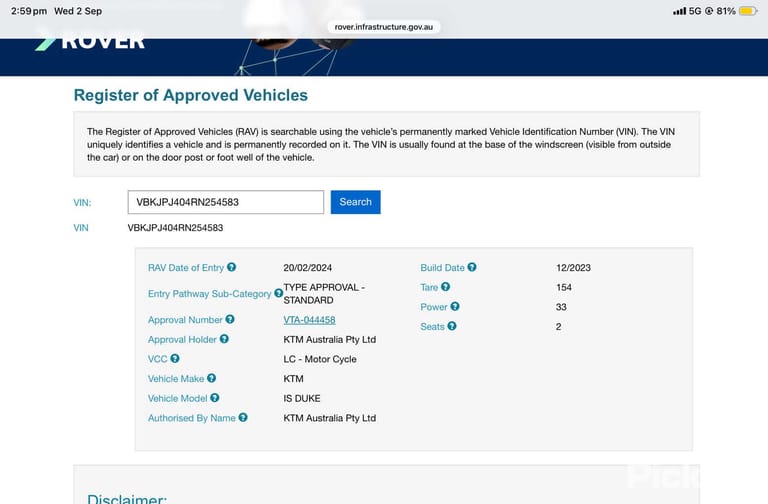Screen dimensions: 768x504
Task: Select Build Date value 12/2023
Action: [574, 268]
